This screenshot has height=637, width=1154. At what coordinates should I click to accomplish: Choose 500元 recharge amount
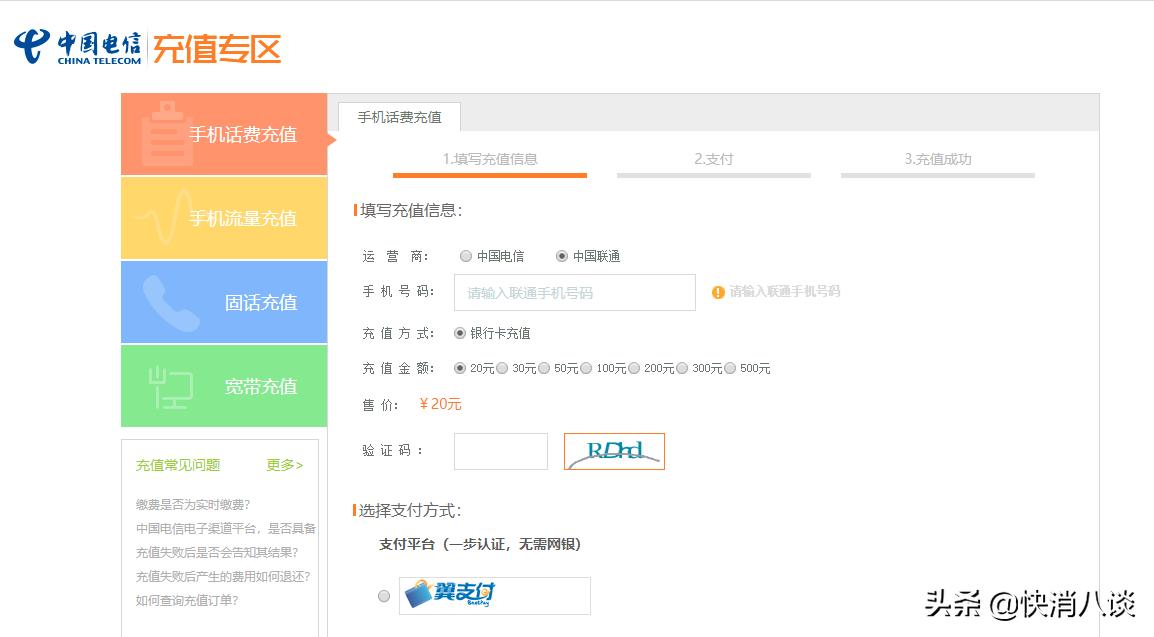(730, 368)
